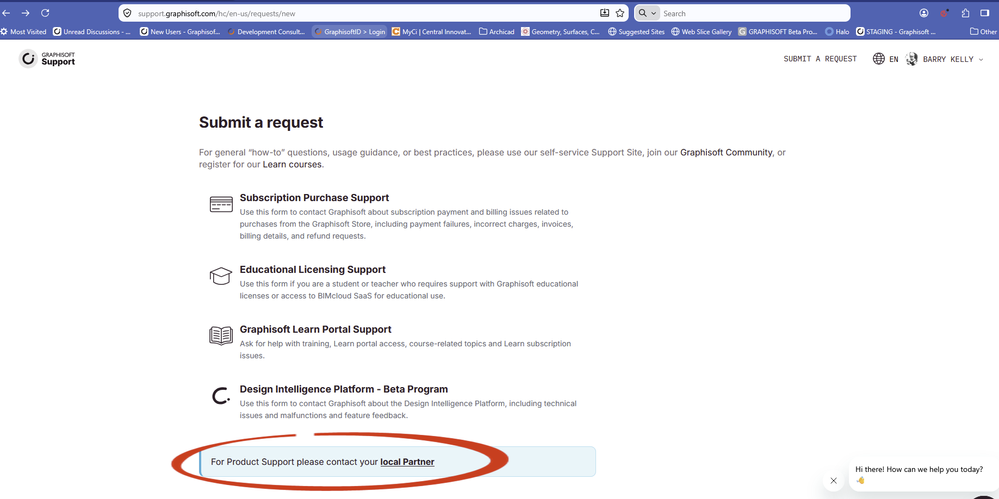
Task: Open the GraphisoftID > Login bookmark
Action: click(350, 31)
